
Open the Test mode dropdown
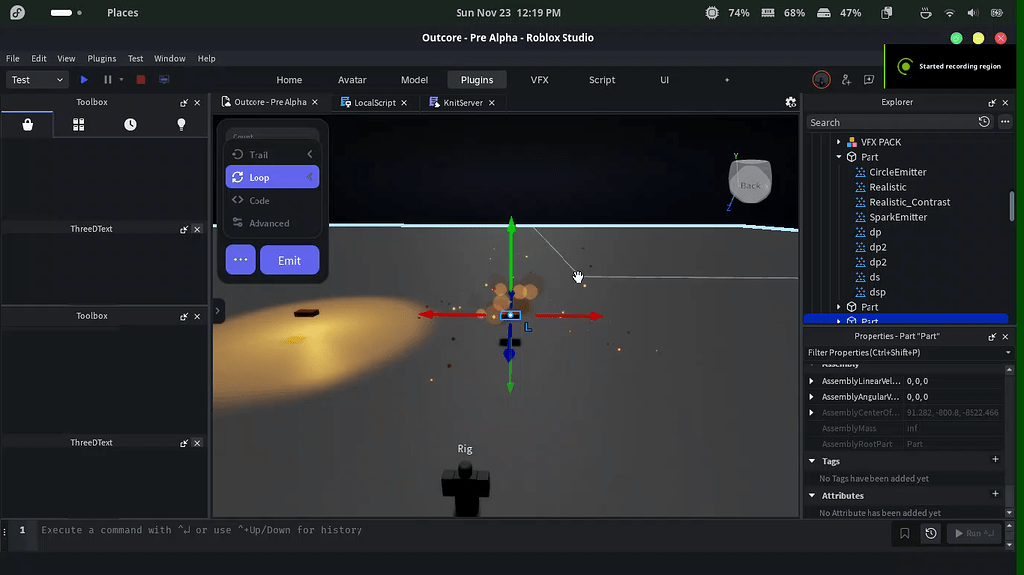tap(37, 80)
